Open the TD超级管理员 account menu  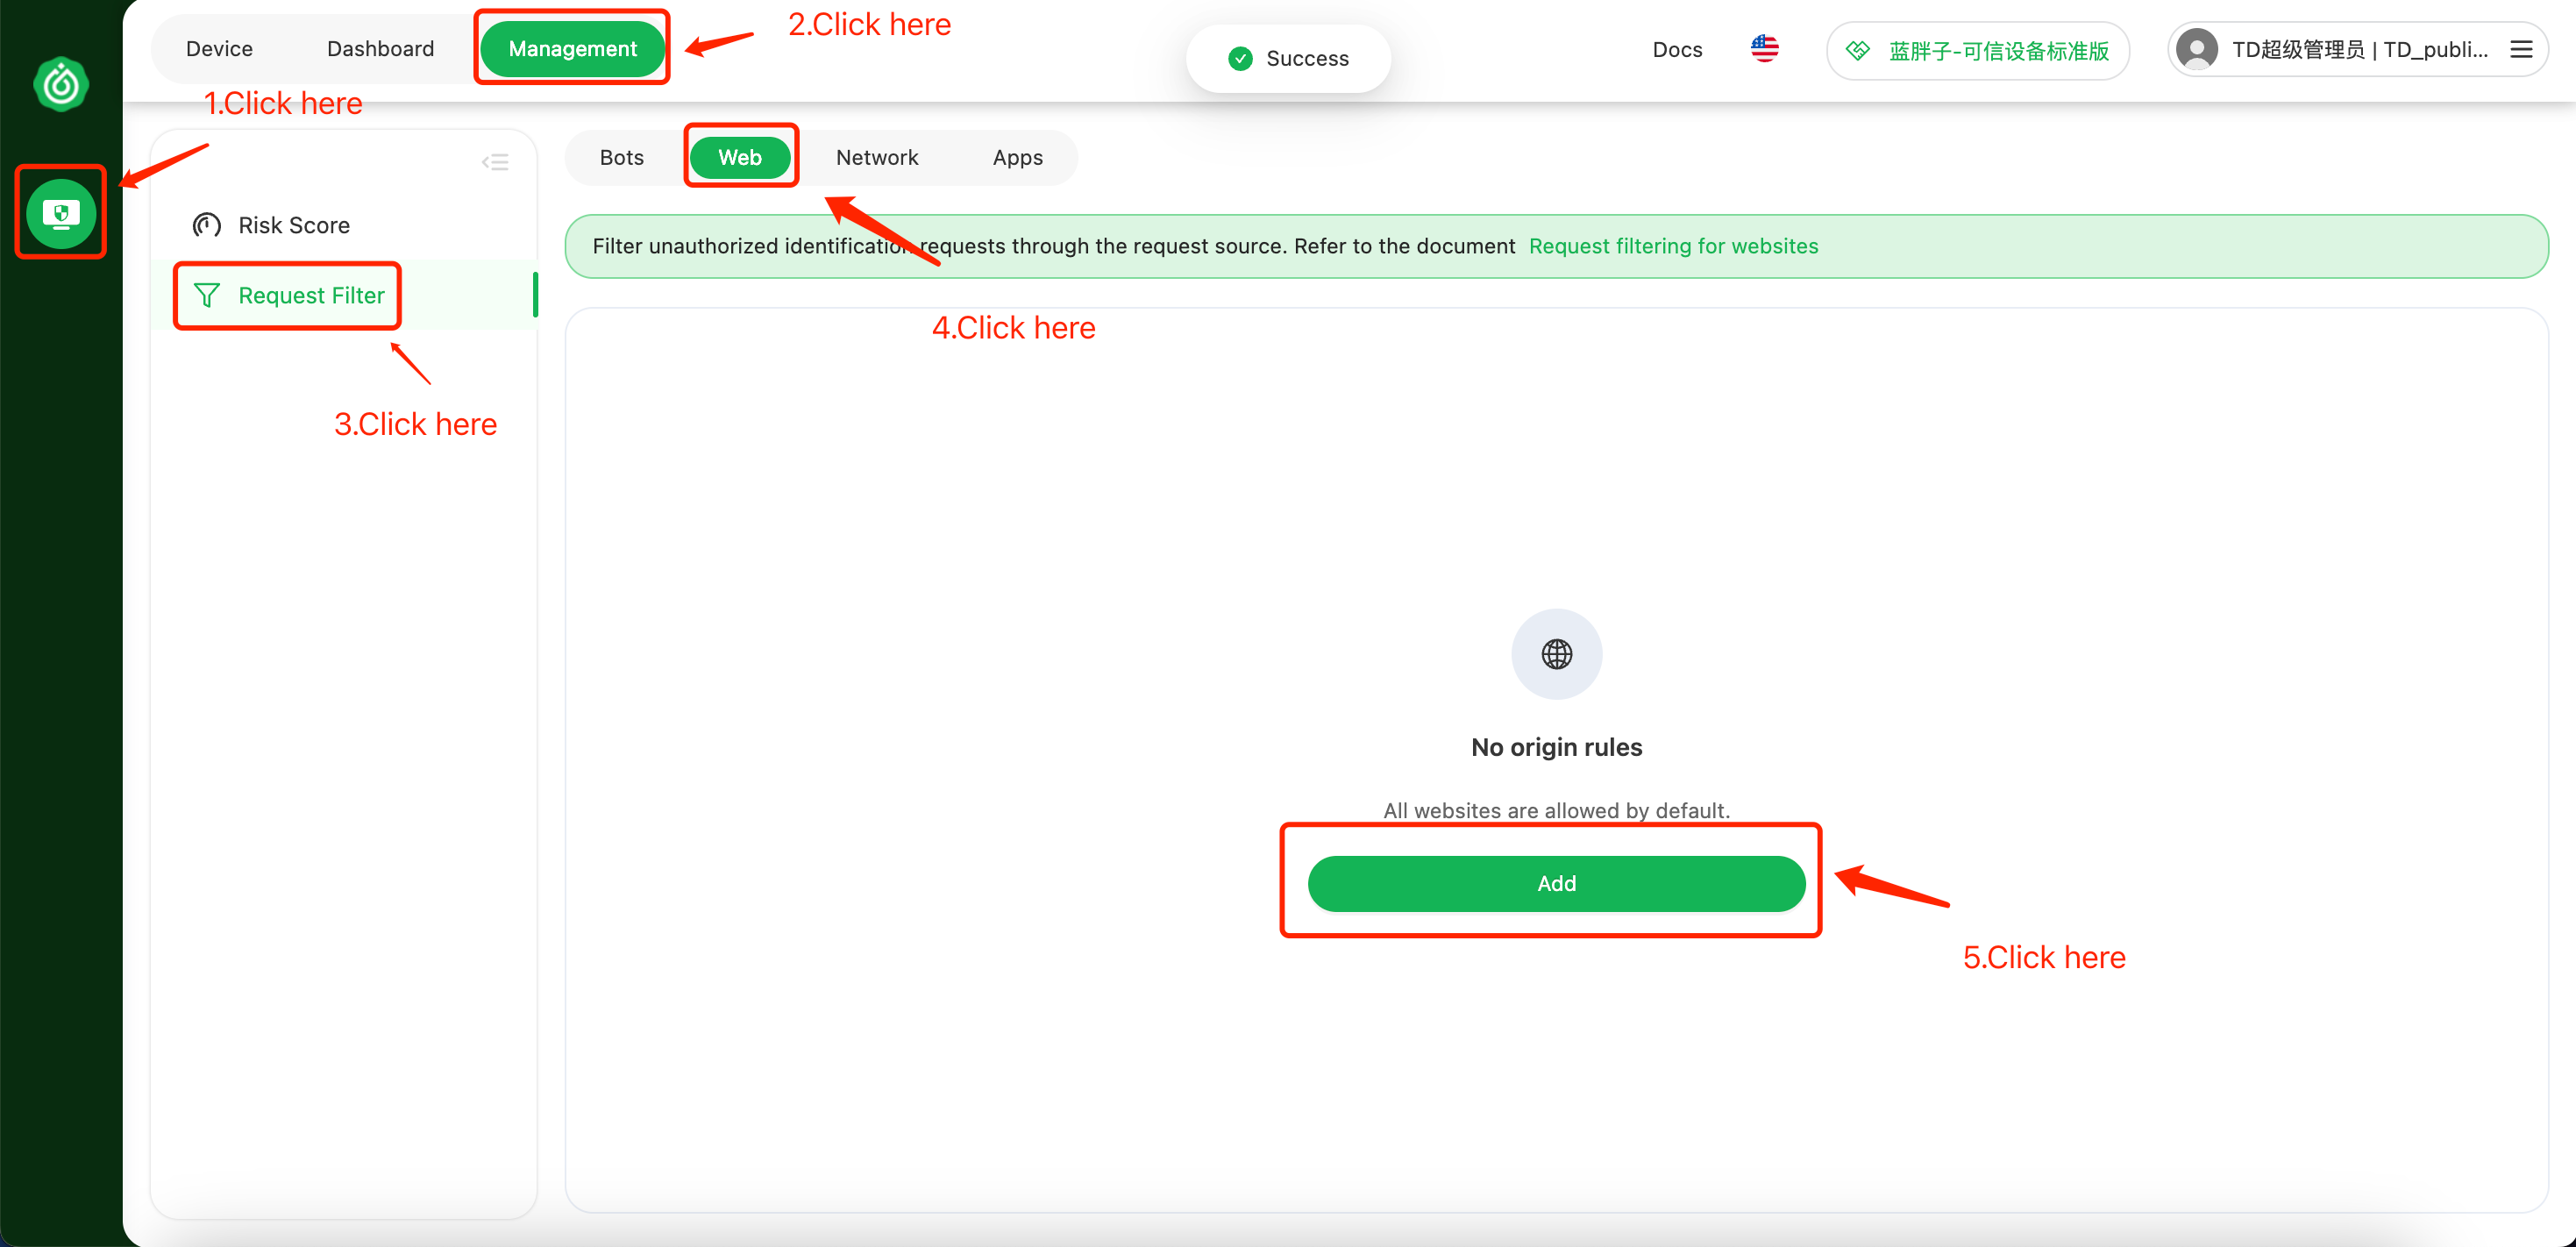(2356, 50)
